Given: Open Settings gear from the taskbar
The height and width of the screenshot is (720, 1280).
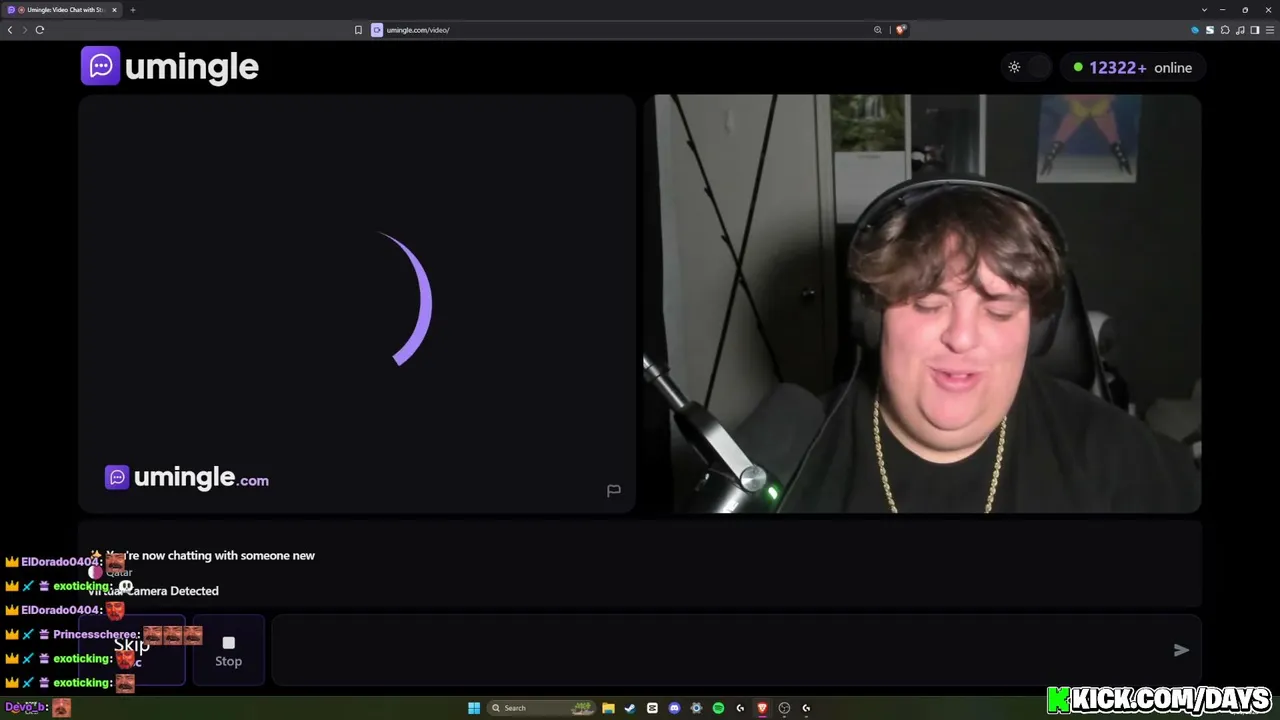Looking at the screenshot, I should click(x=696, y=708).
